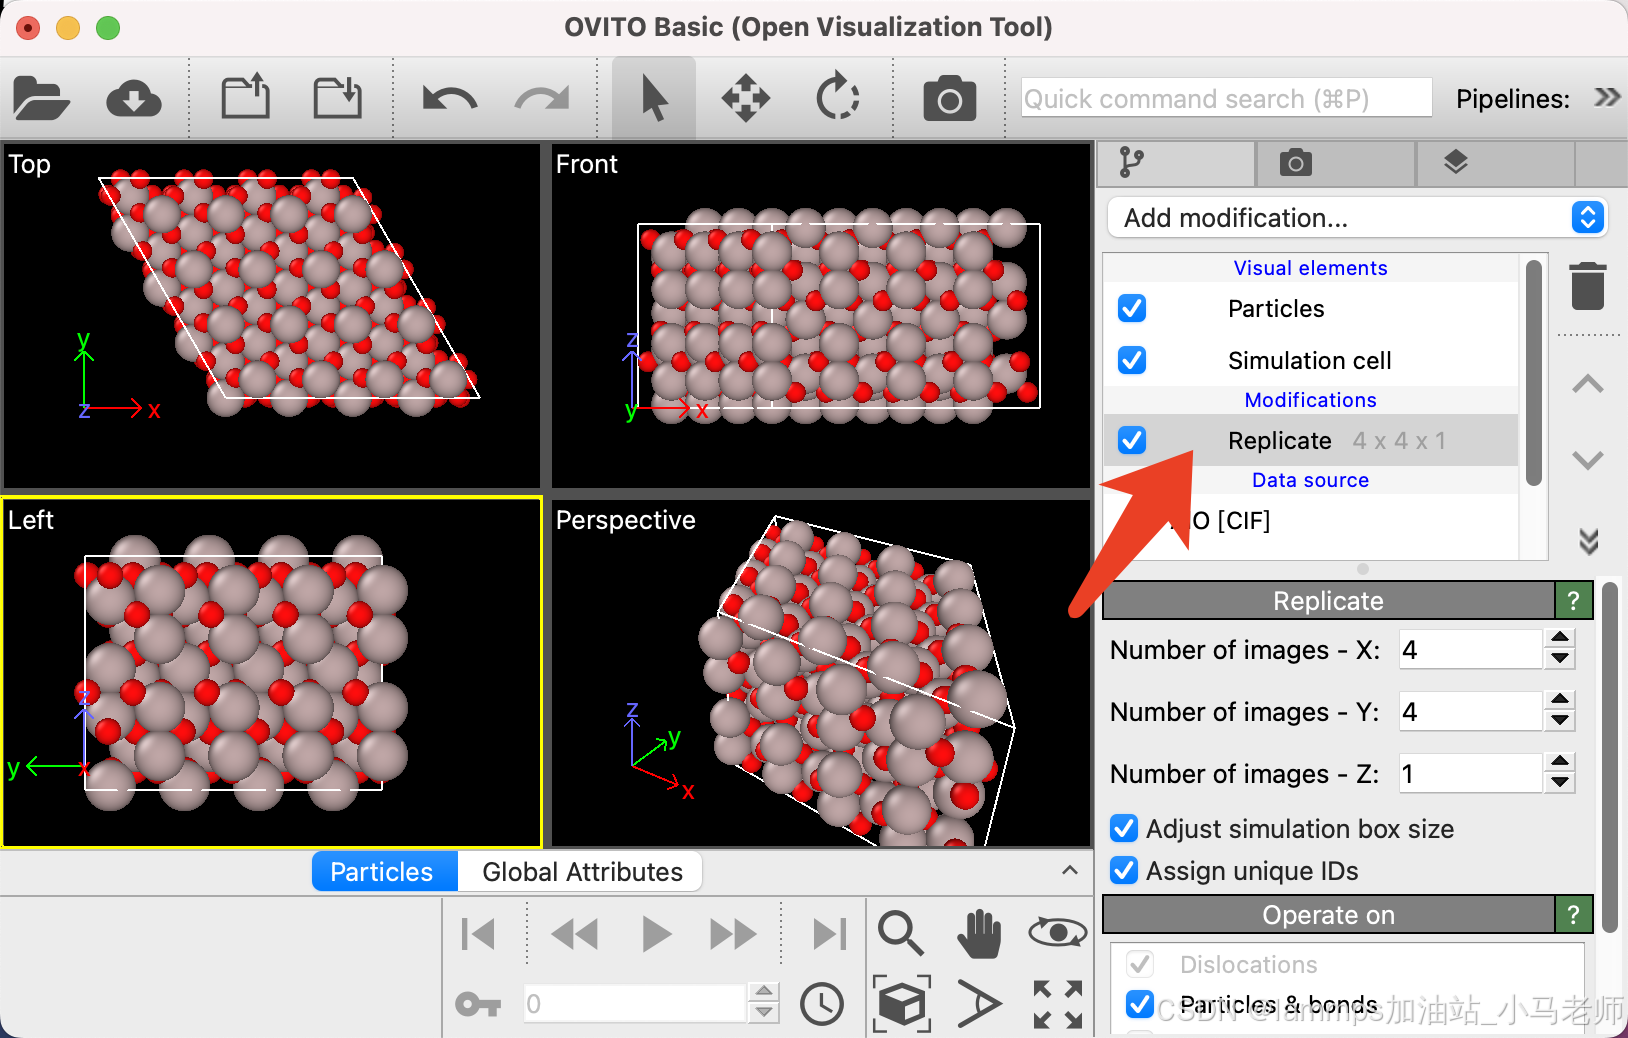Render active viewport with camera icon

[950, 98]
